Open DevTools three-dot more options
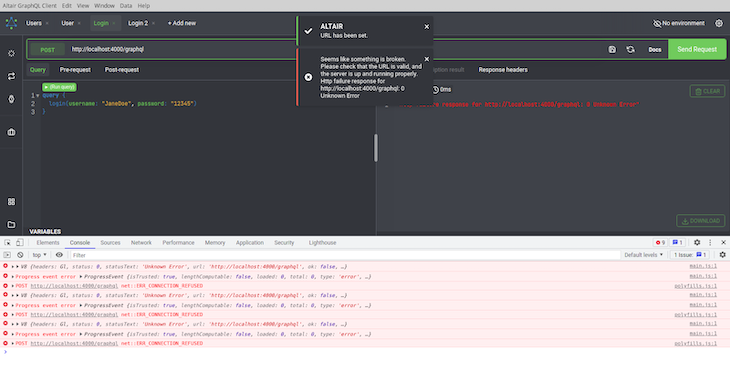 [710, 242]
